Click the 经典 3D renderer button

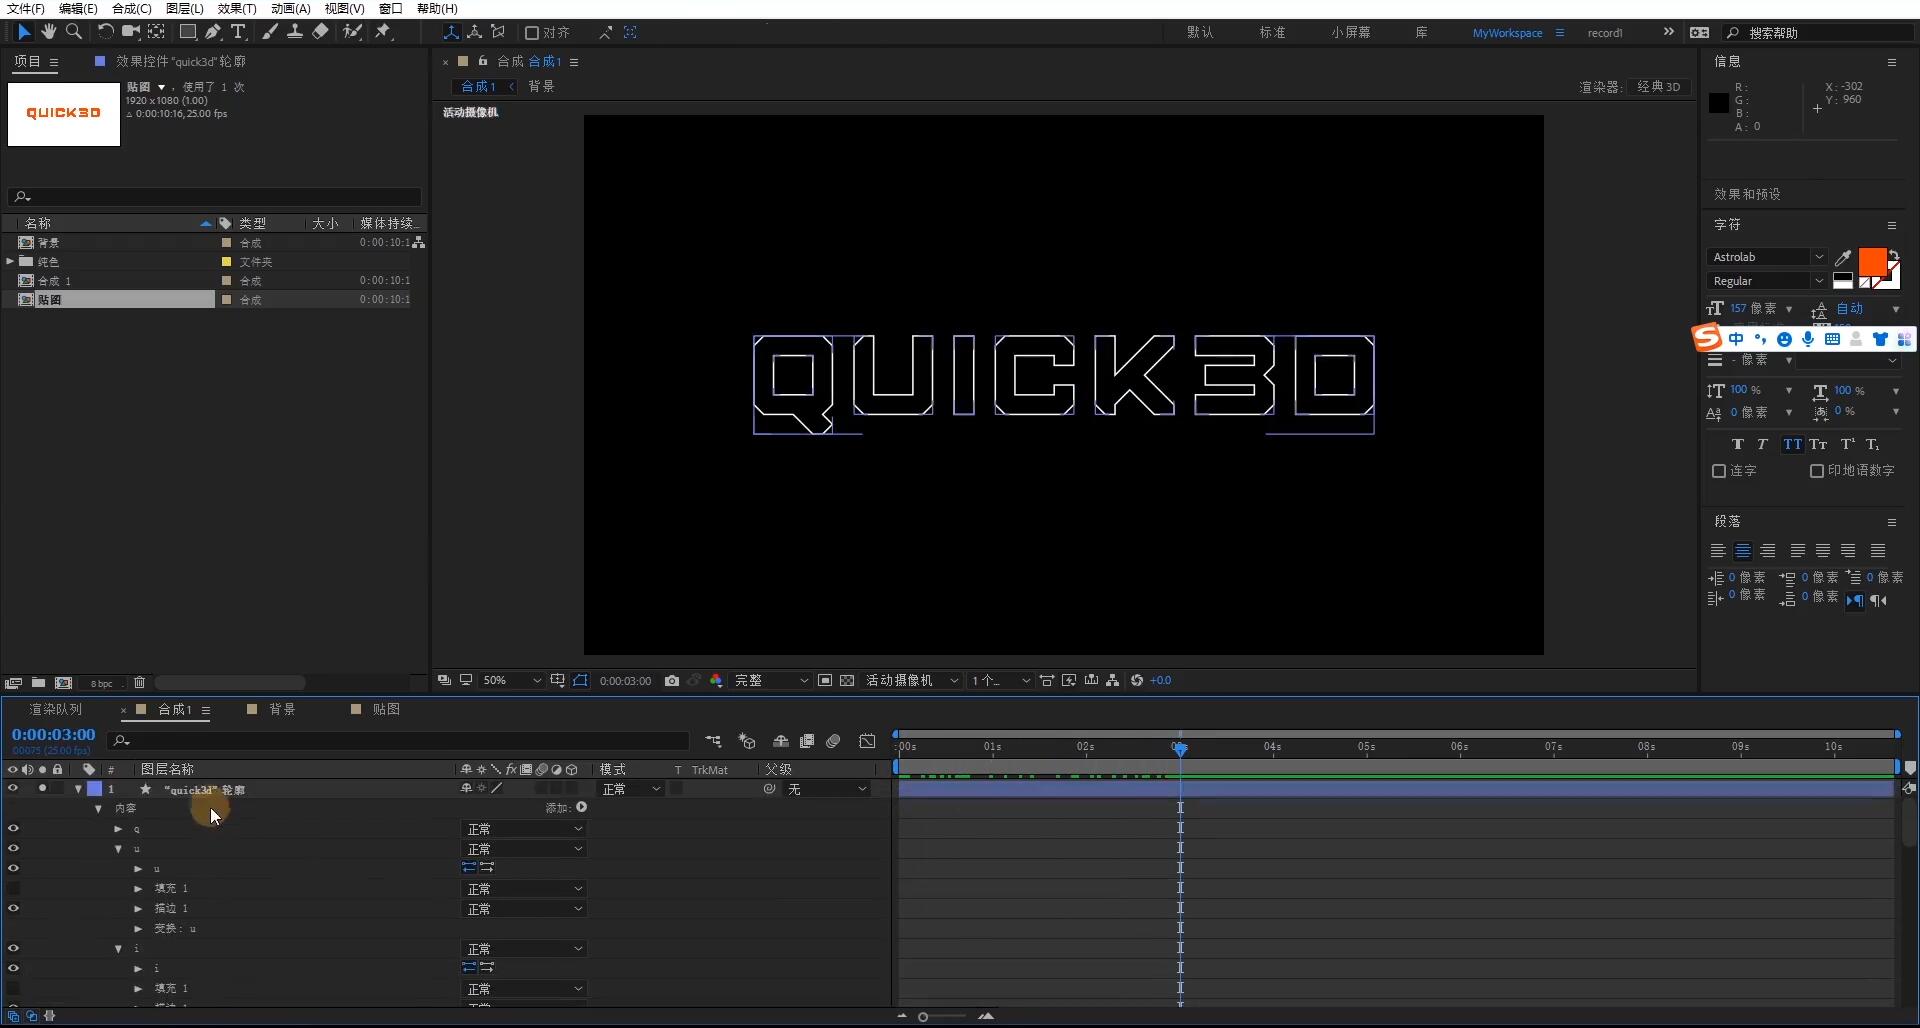click(1658, 87)
